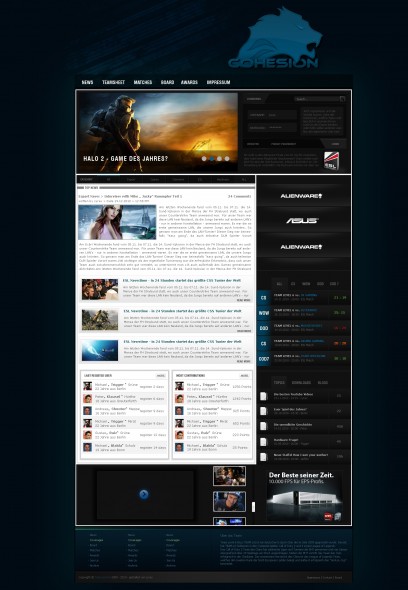Open the ESL logo badge
The image size is (408, 590).
[332, 161]
